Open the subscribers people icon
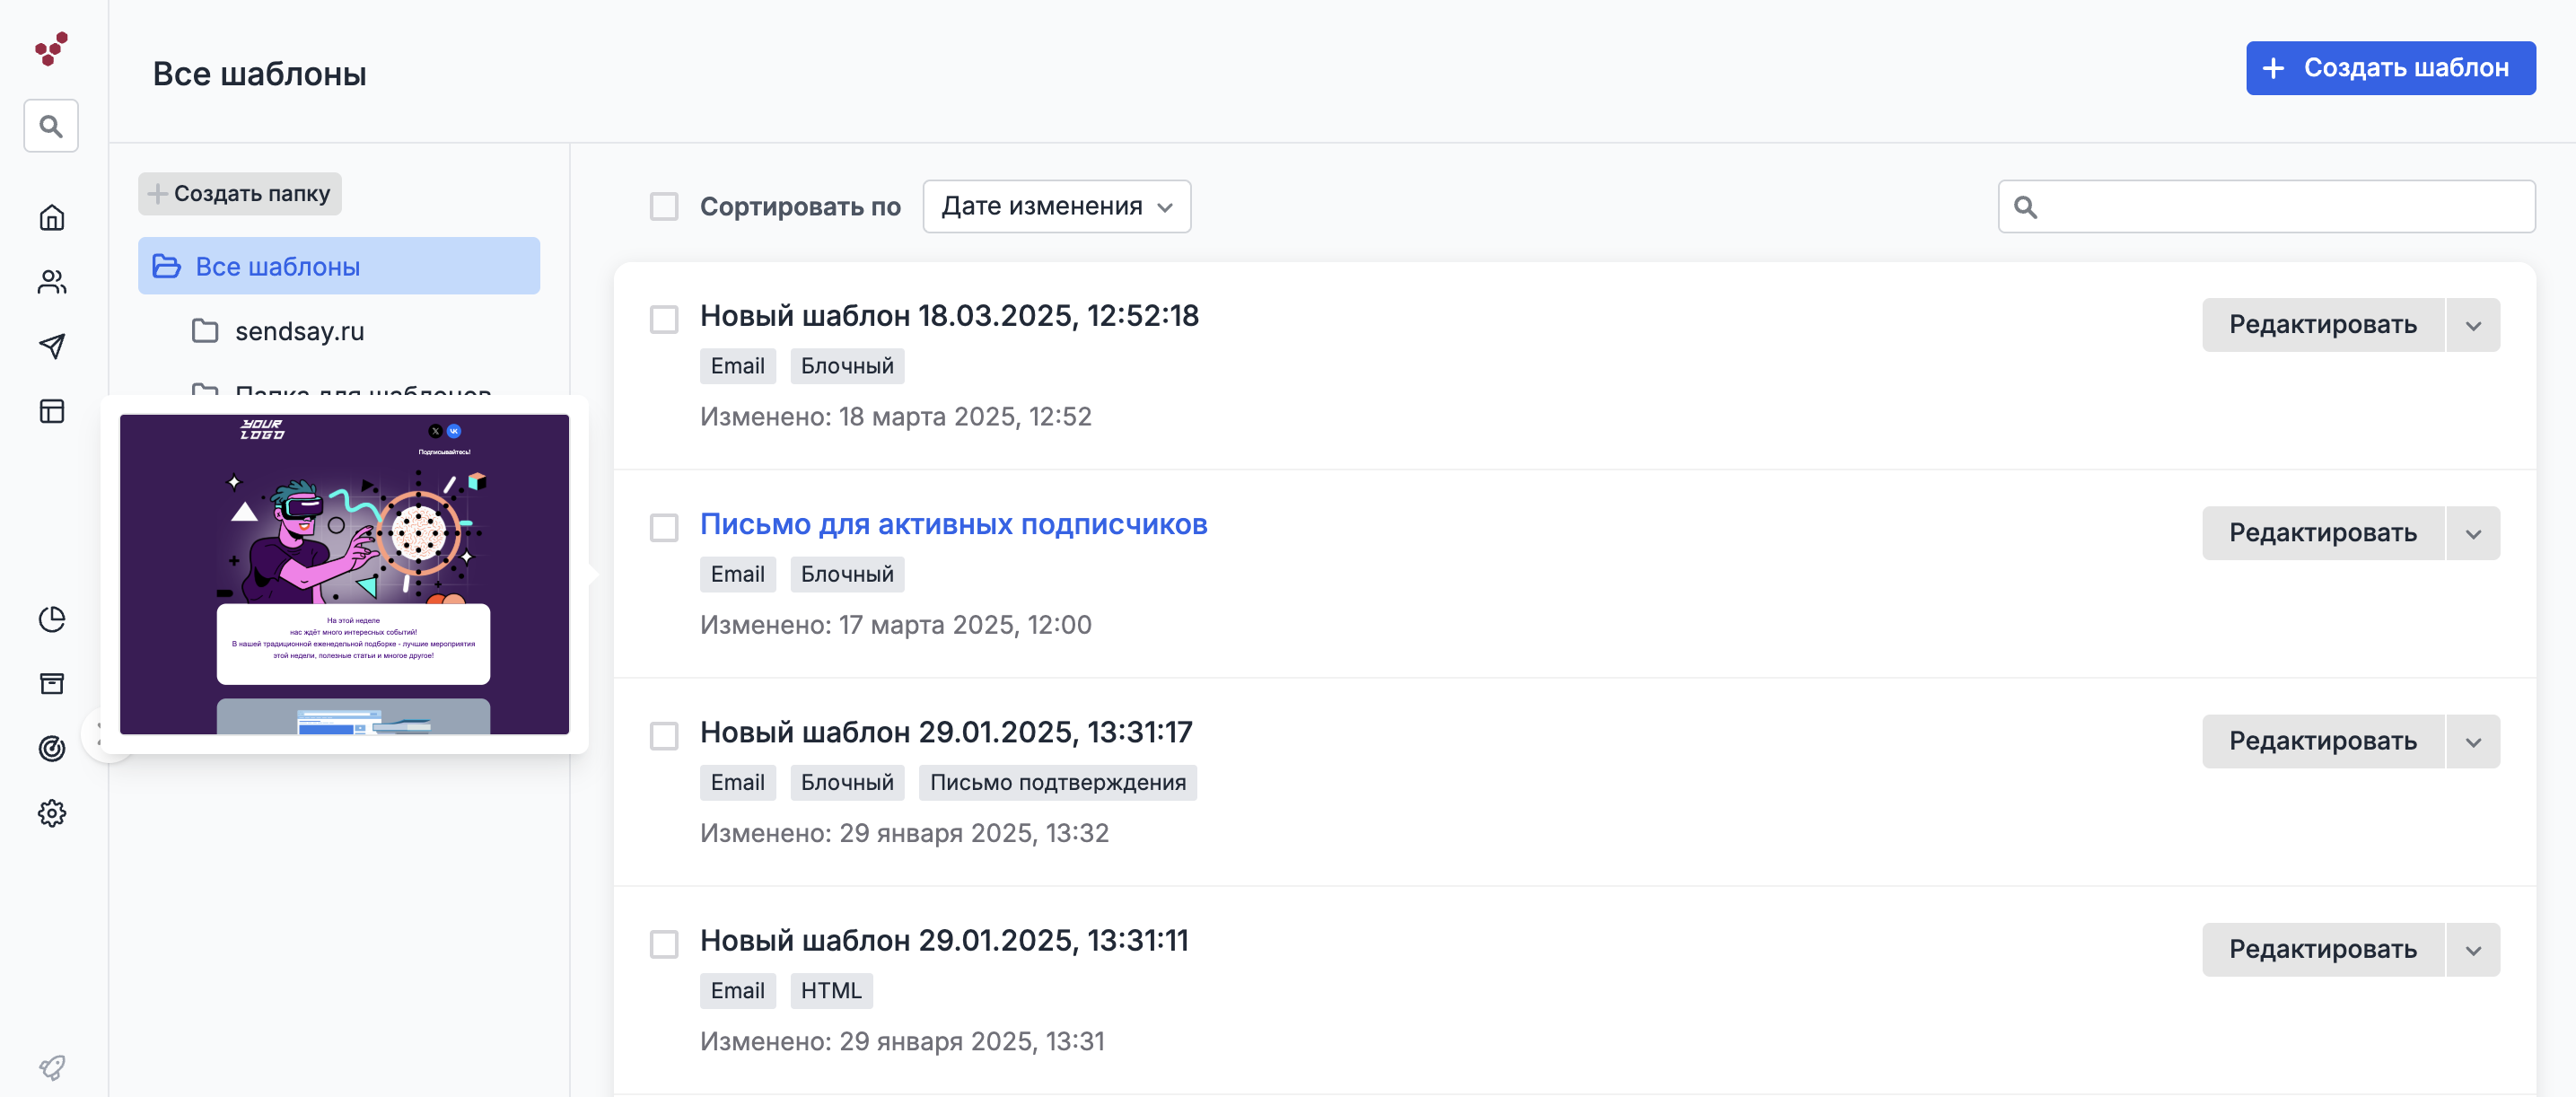The width and height of the screenshot is (2576, 1097). pos(52,283)
